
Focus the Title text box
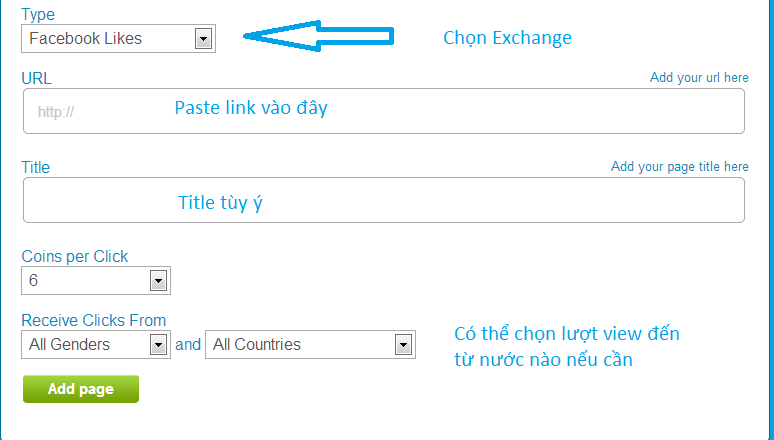pyautogui.click(x=383, y=200)
